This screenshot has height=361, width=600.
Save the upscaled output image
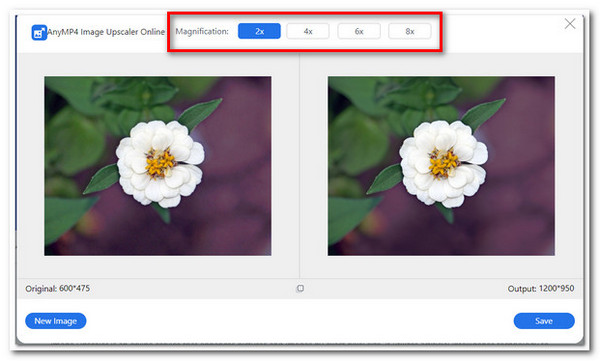click(x=544, y=321)
